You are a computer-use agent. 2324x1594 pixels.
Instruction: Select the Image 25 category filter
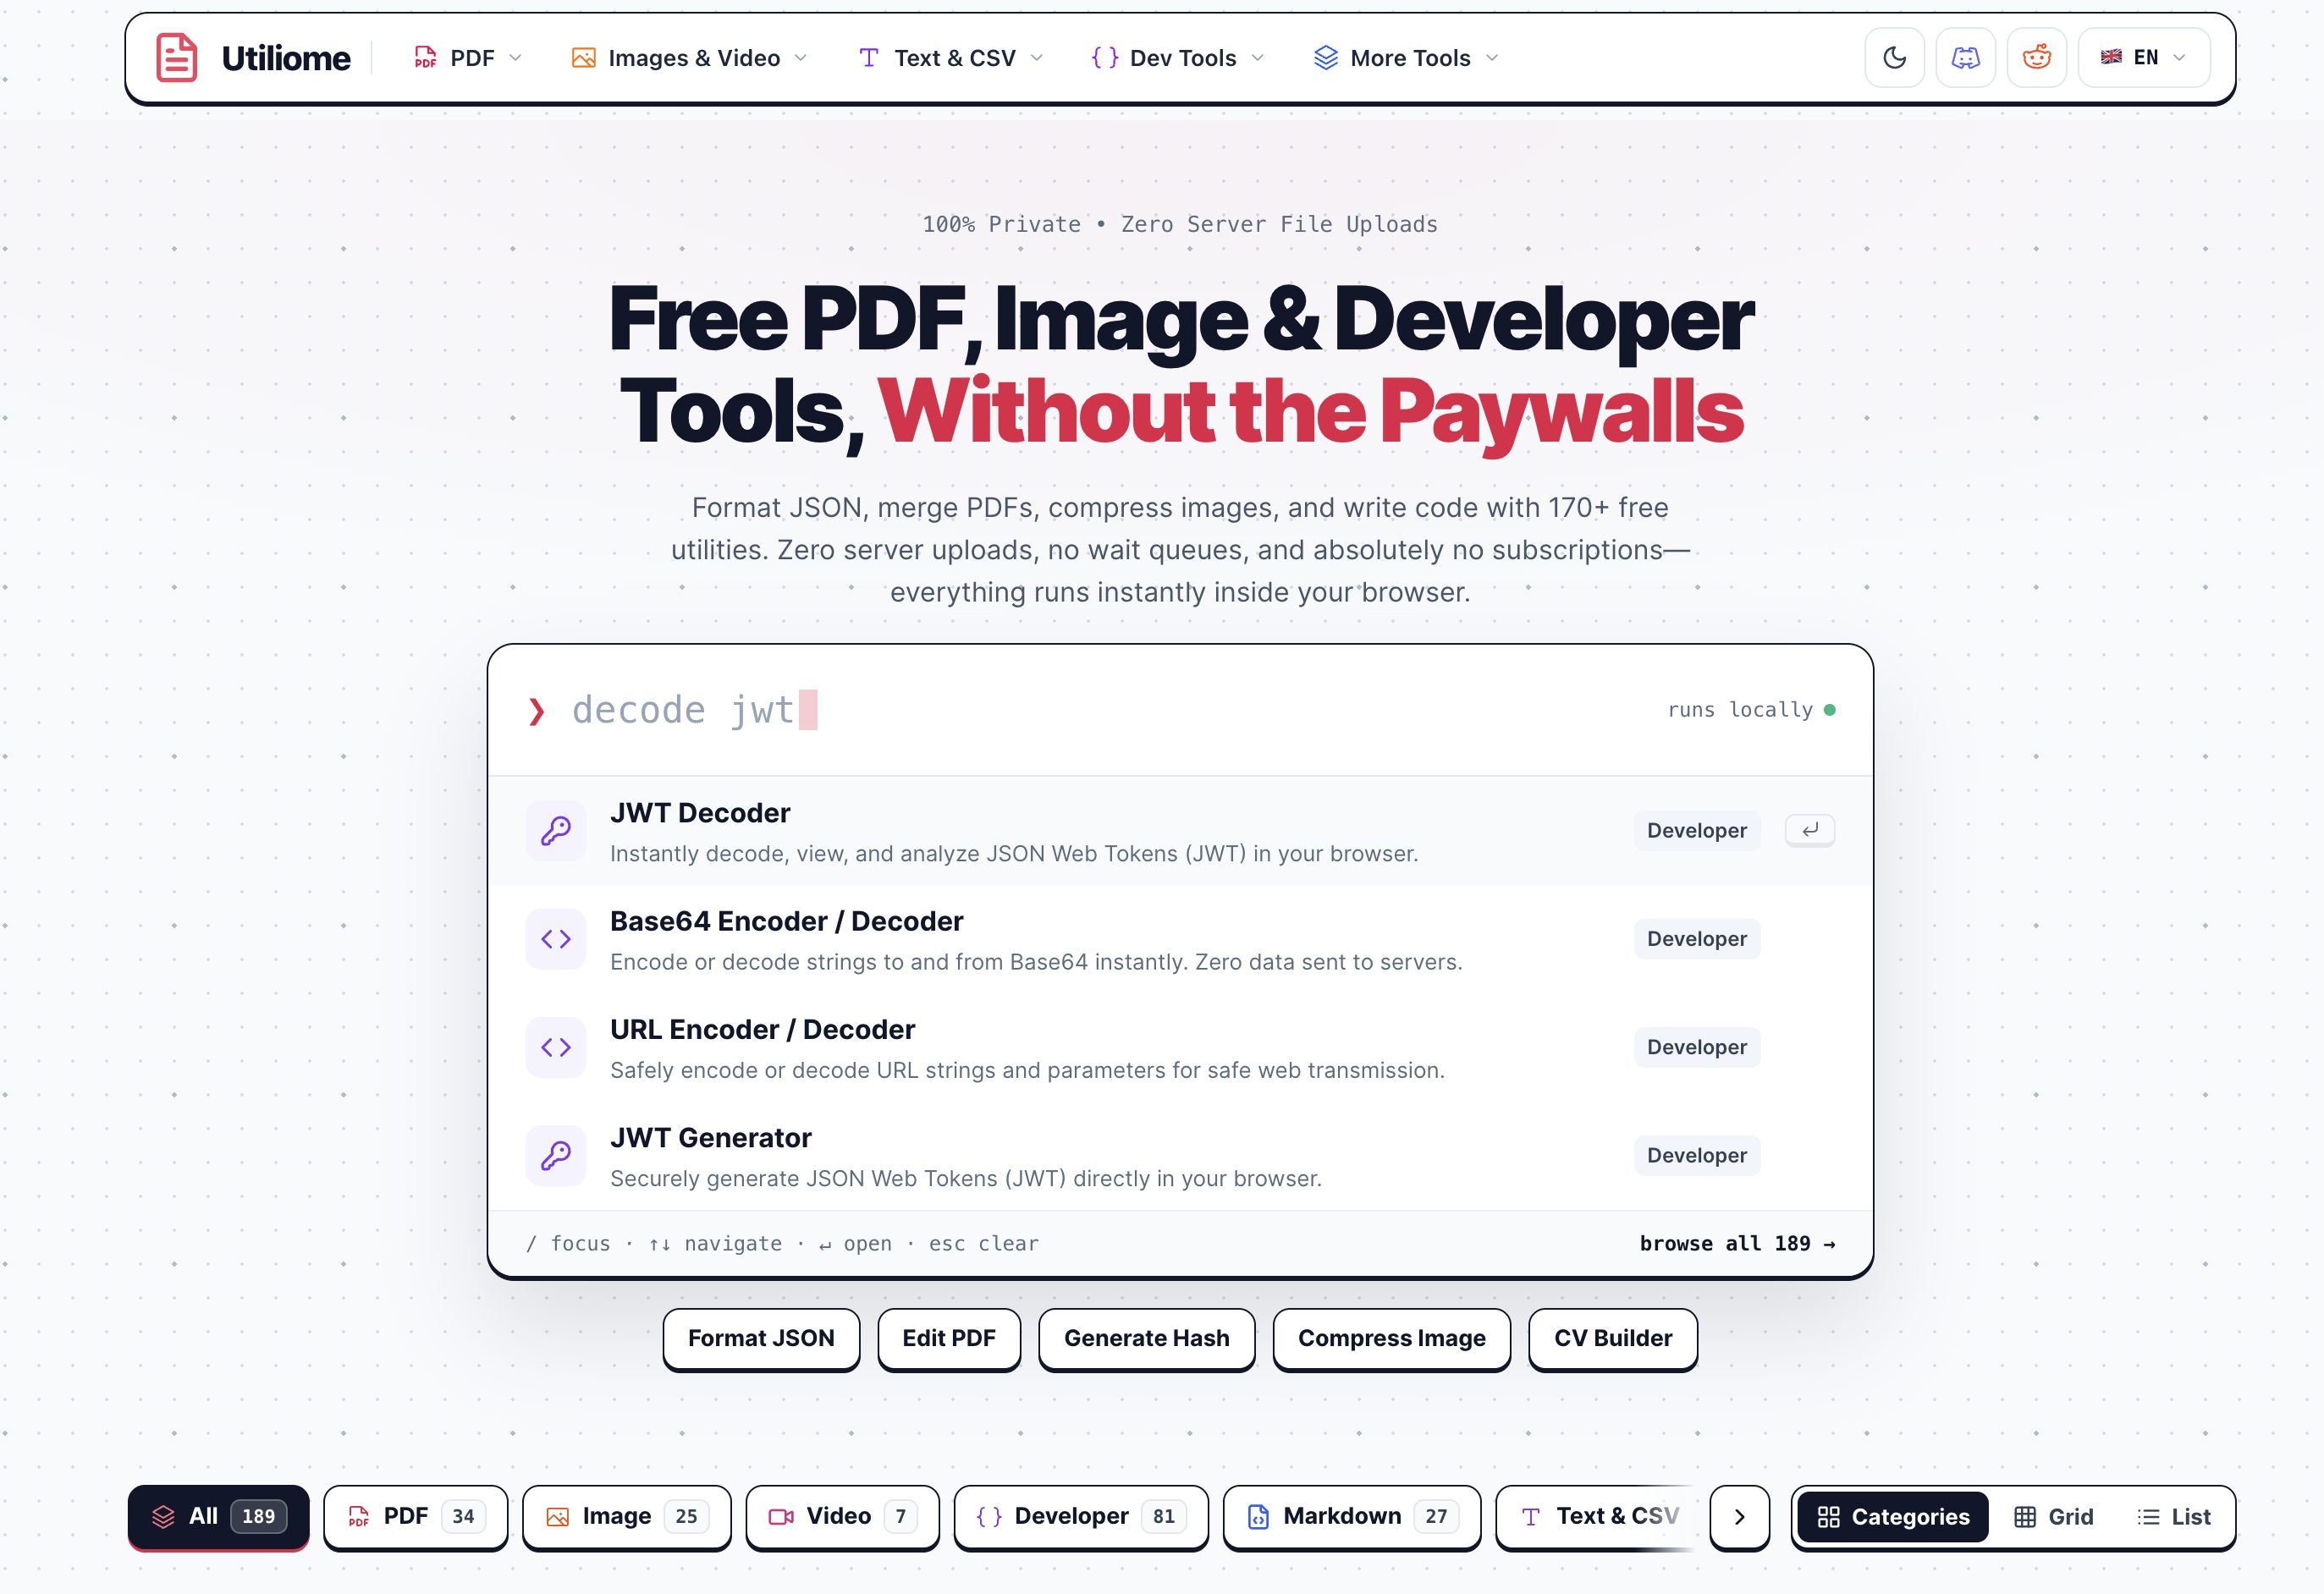pos(626,1516)
